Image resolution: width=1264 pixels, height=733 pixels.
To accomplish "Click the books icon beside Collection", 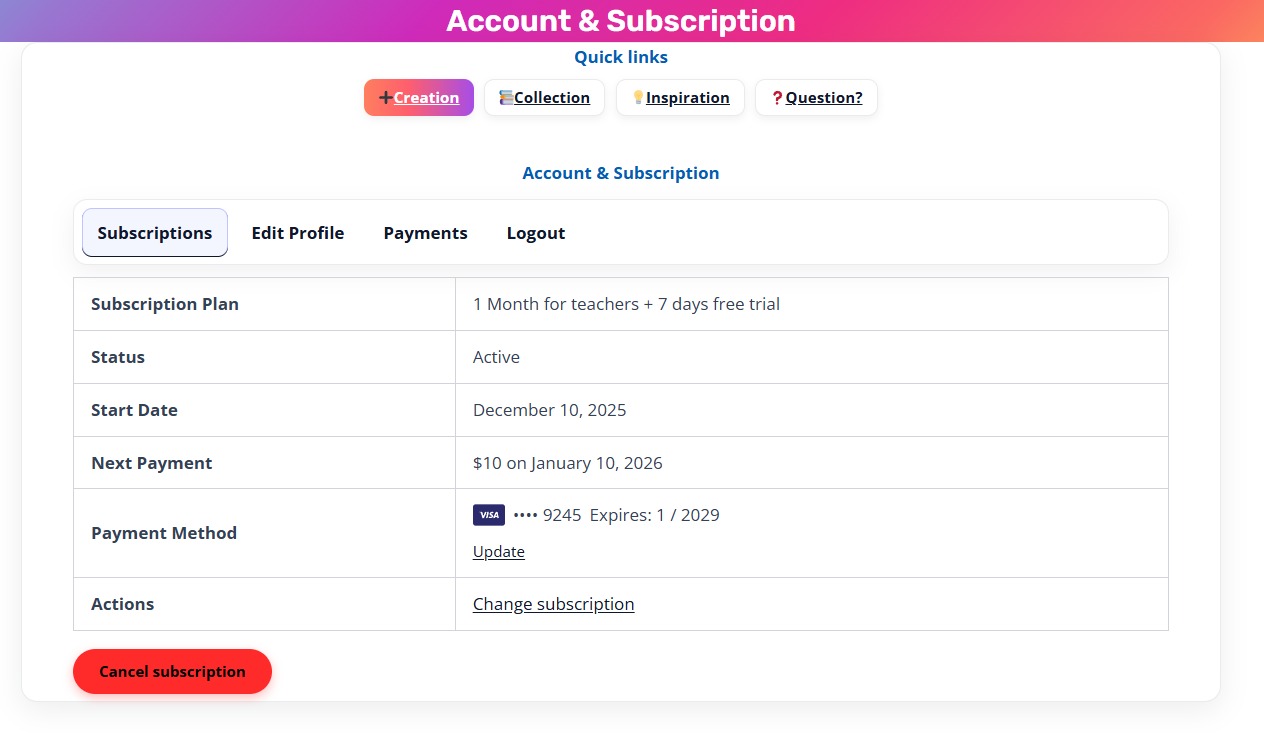I will [506, 98].
